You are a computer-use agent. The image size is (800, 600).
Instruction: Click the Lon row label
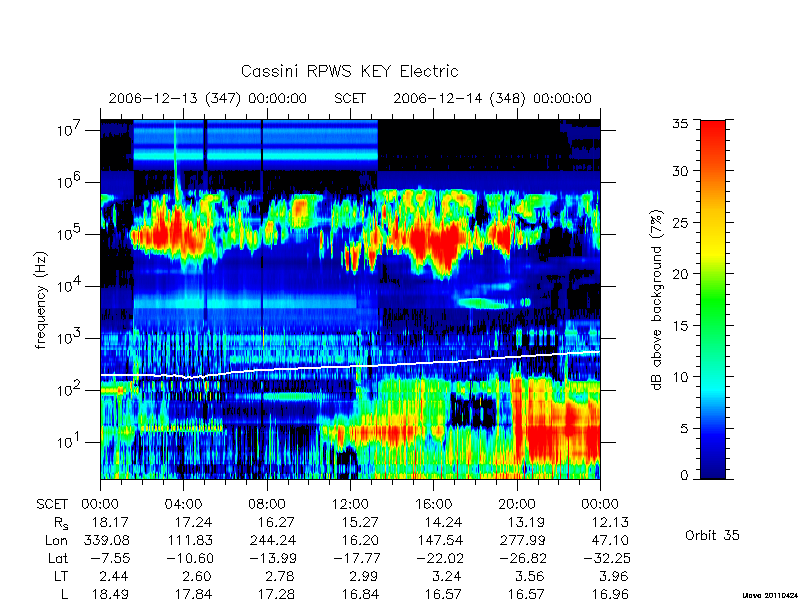[57, 540]
